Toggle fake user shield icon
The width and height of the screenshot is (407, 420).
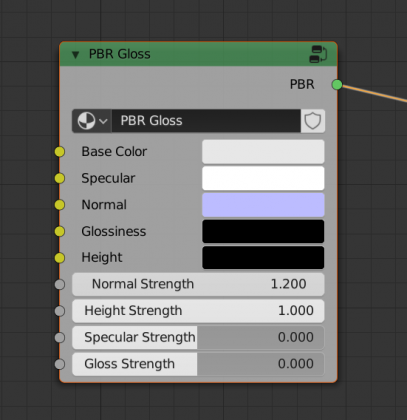[x=313, y=121]
